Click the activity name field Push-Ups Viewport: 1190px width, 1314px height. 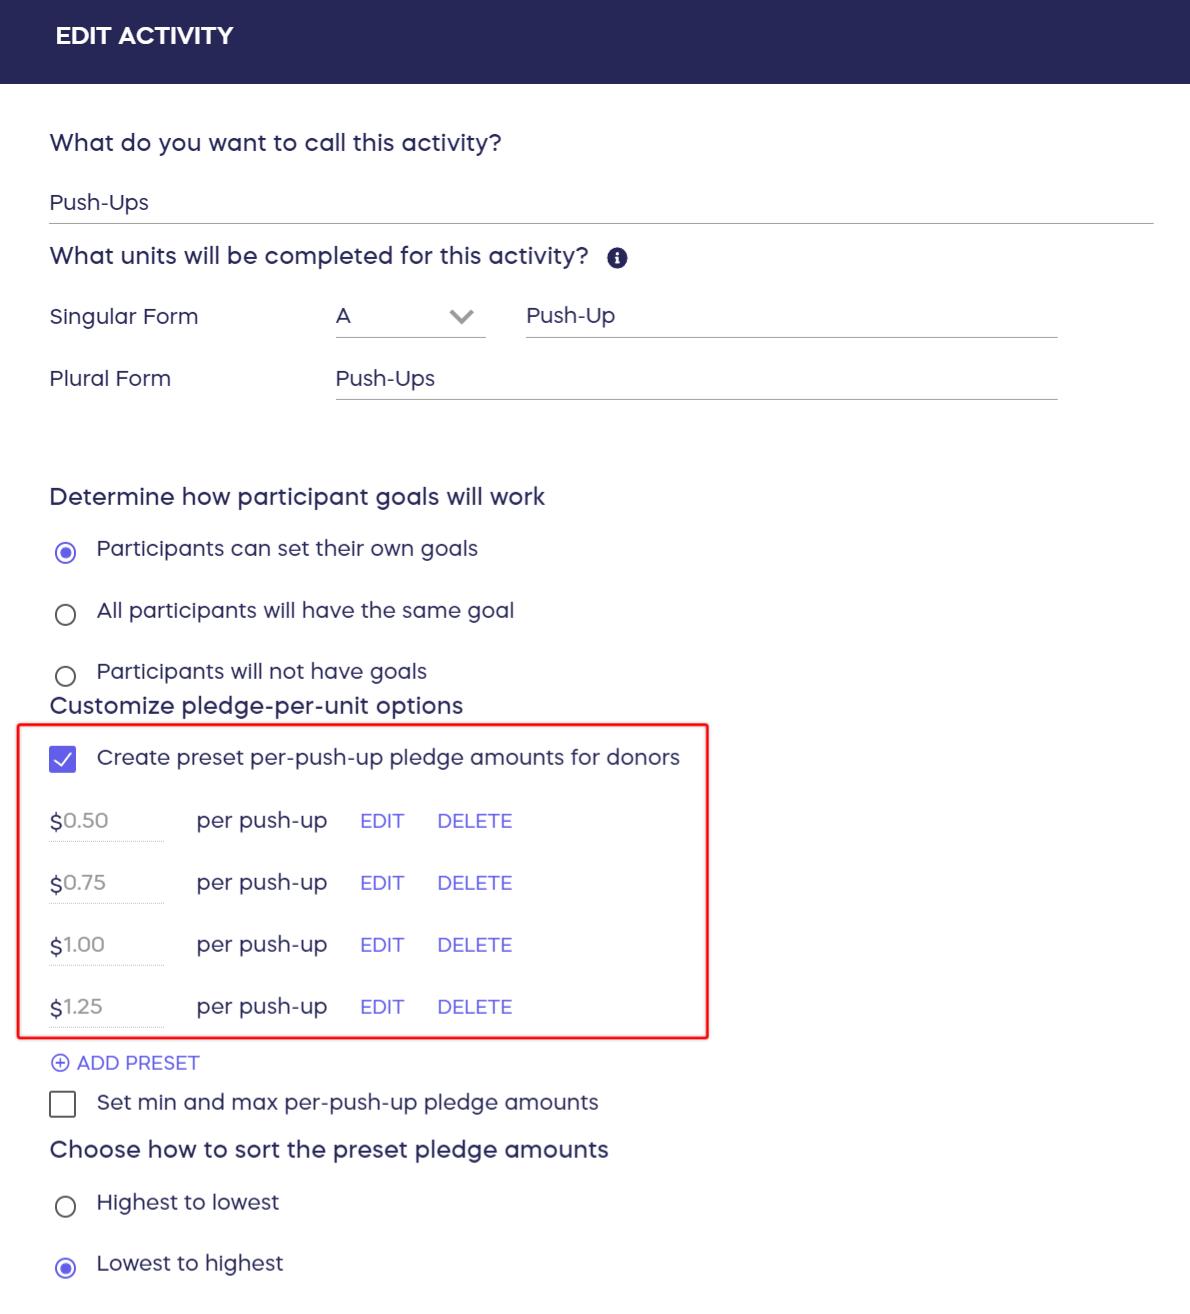[600, 203]
